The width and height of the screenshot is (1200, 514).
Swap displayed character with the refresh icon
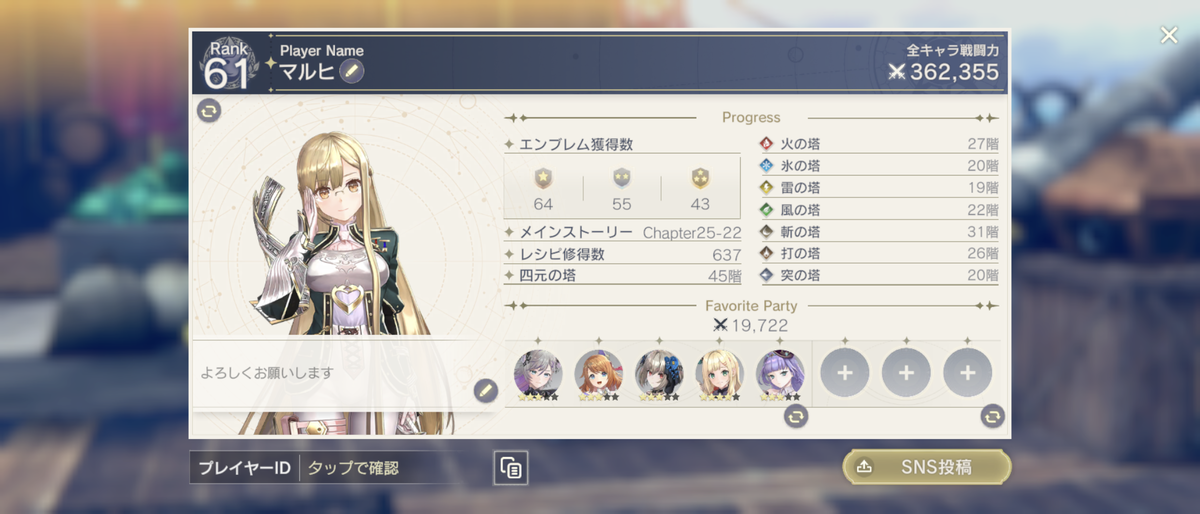pos(209,110)
